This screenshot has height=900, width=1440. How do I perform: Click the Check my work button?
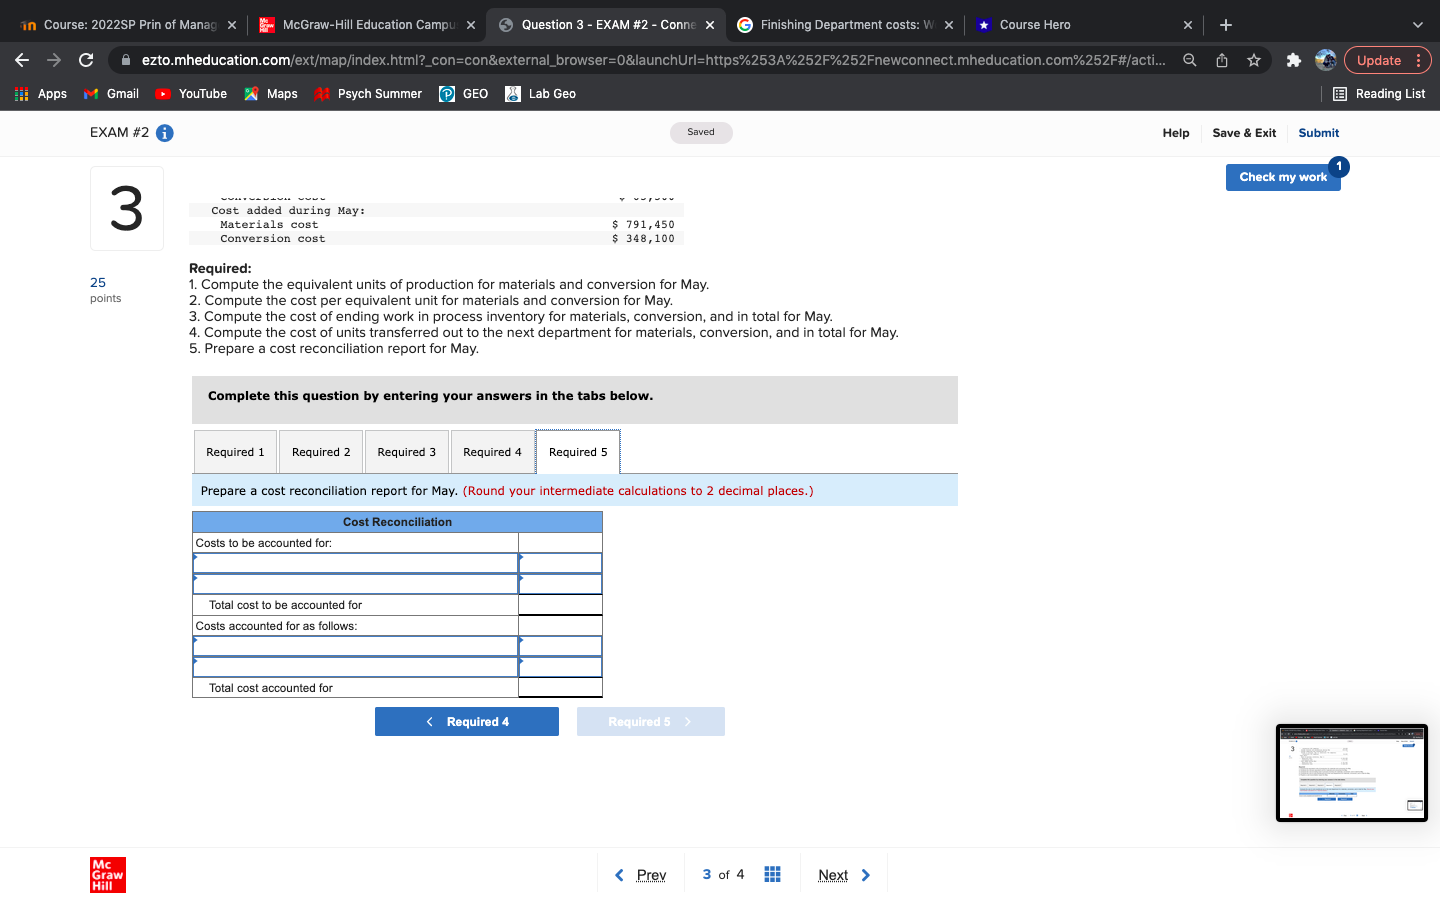pos(1283,176)
